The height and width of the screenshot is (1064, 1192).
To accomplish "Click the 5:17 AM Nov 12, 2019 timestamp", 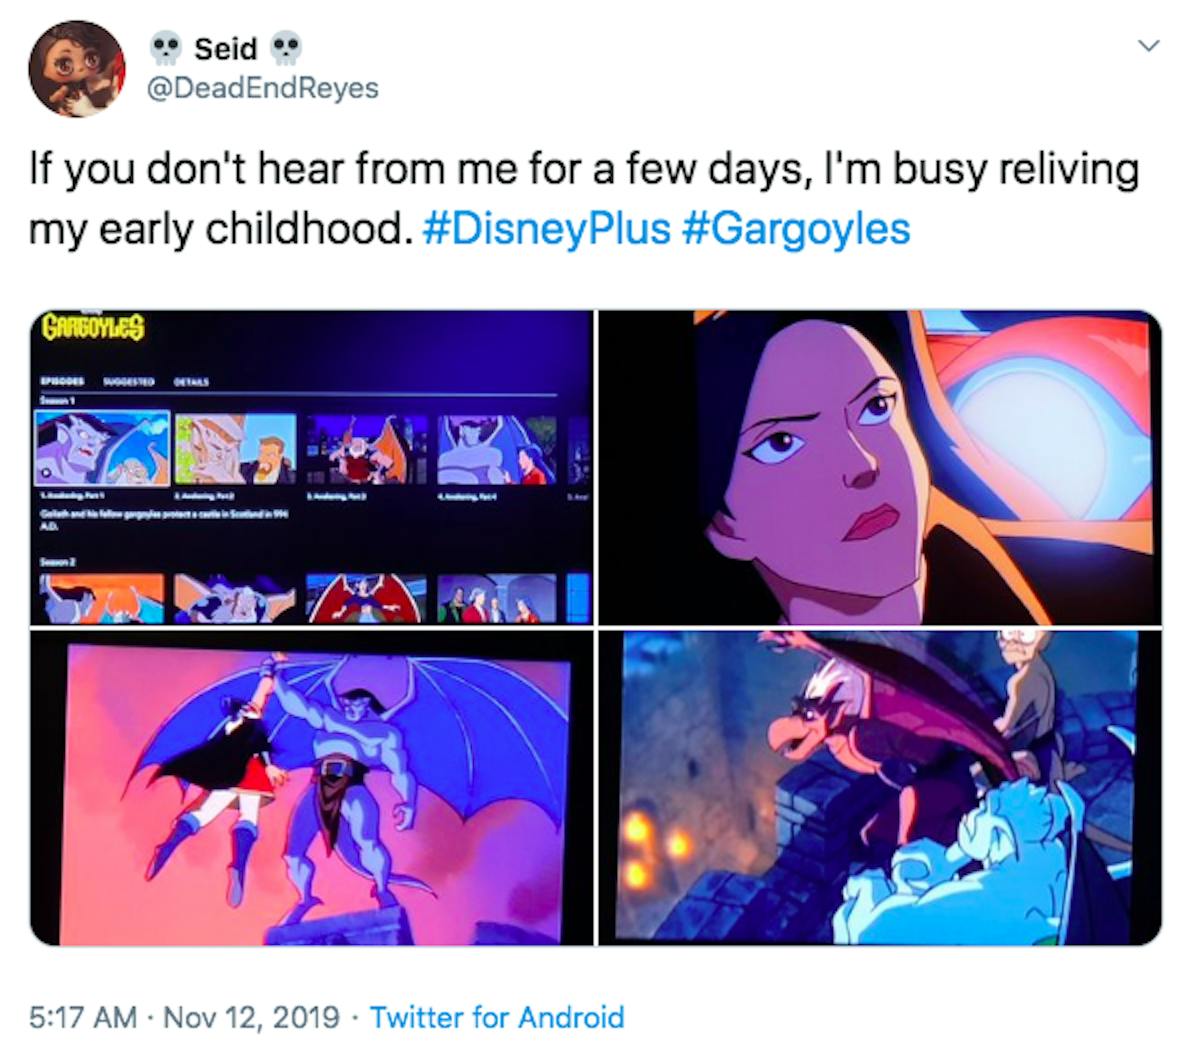I will pyautogui.click(x=184, y=1017).
